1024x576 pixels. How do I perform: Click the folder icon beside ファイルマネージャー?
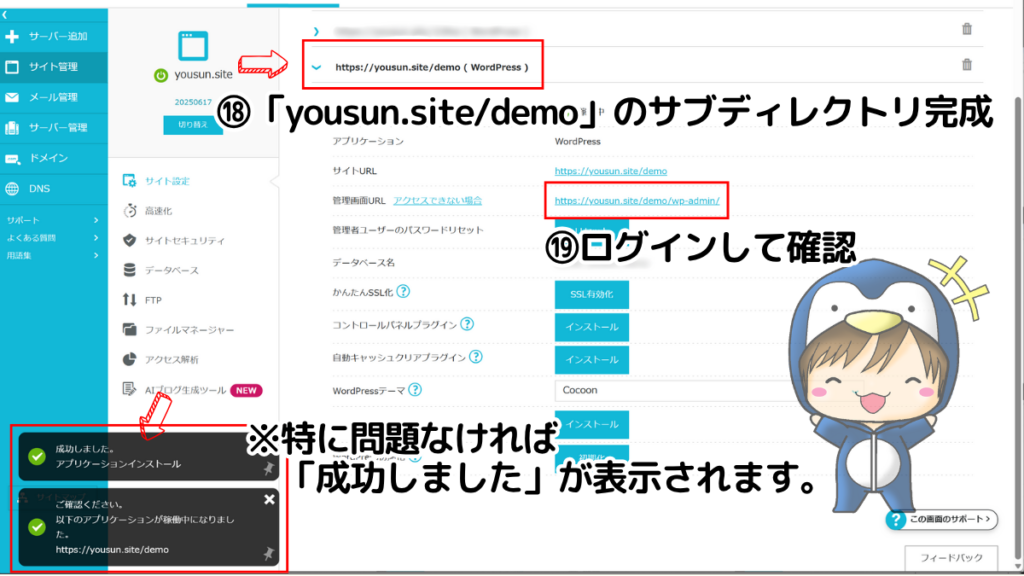pyautogui.click(x=129, y=329)
